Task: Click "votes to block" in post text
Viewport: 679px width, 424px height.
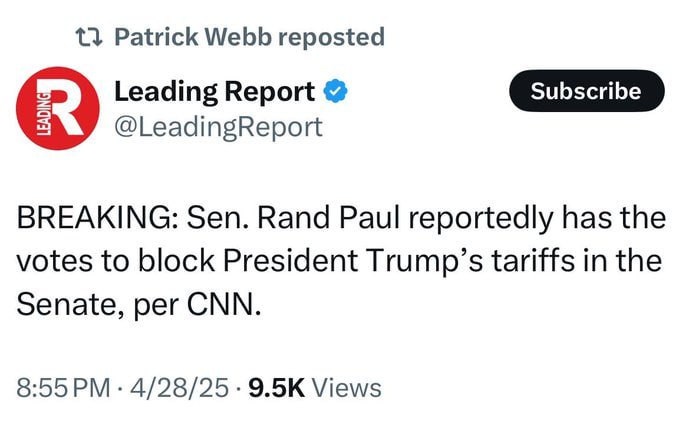Action: [x=116, y=261]
